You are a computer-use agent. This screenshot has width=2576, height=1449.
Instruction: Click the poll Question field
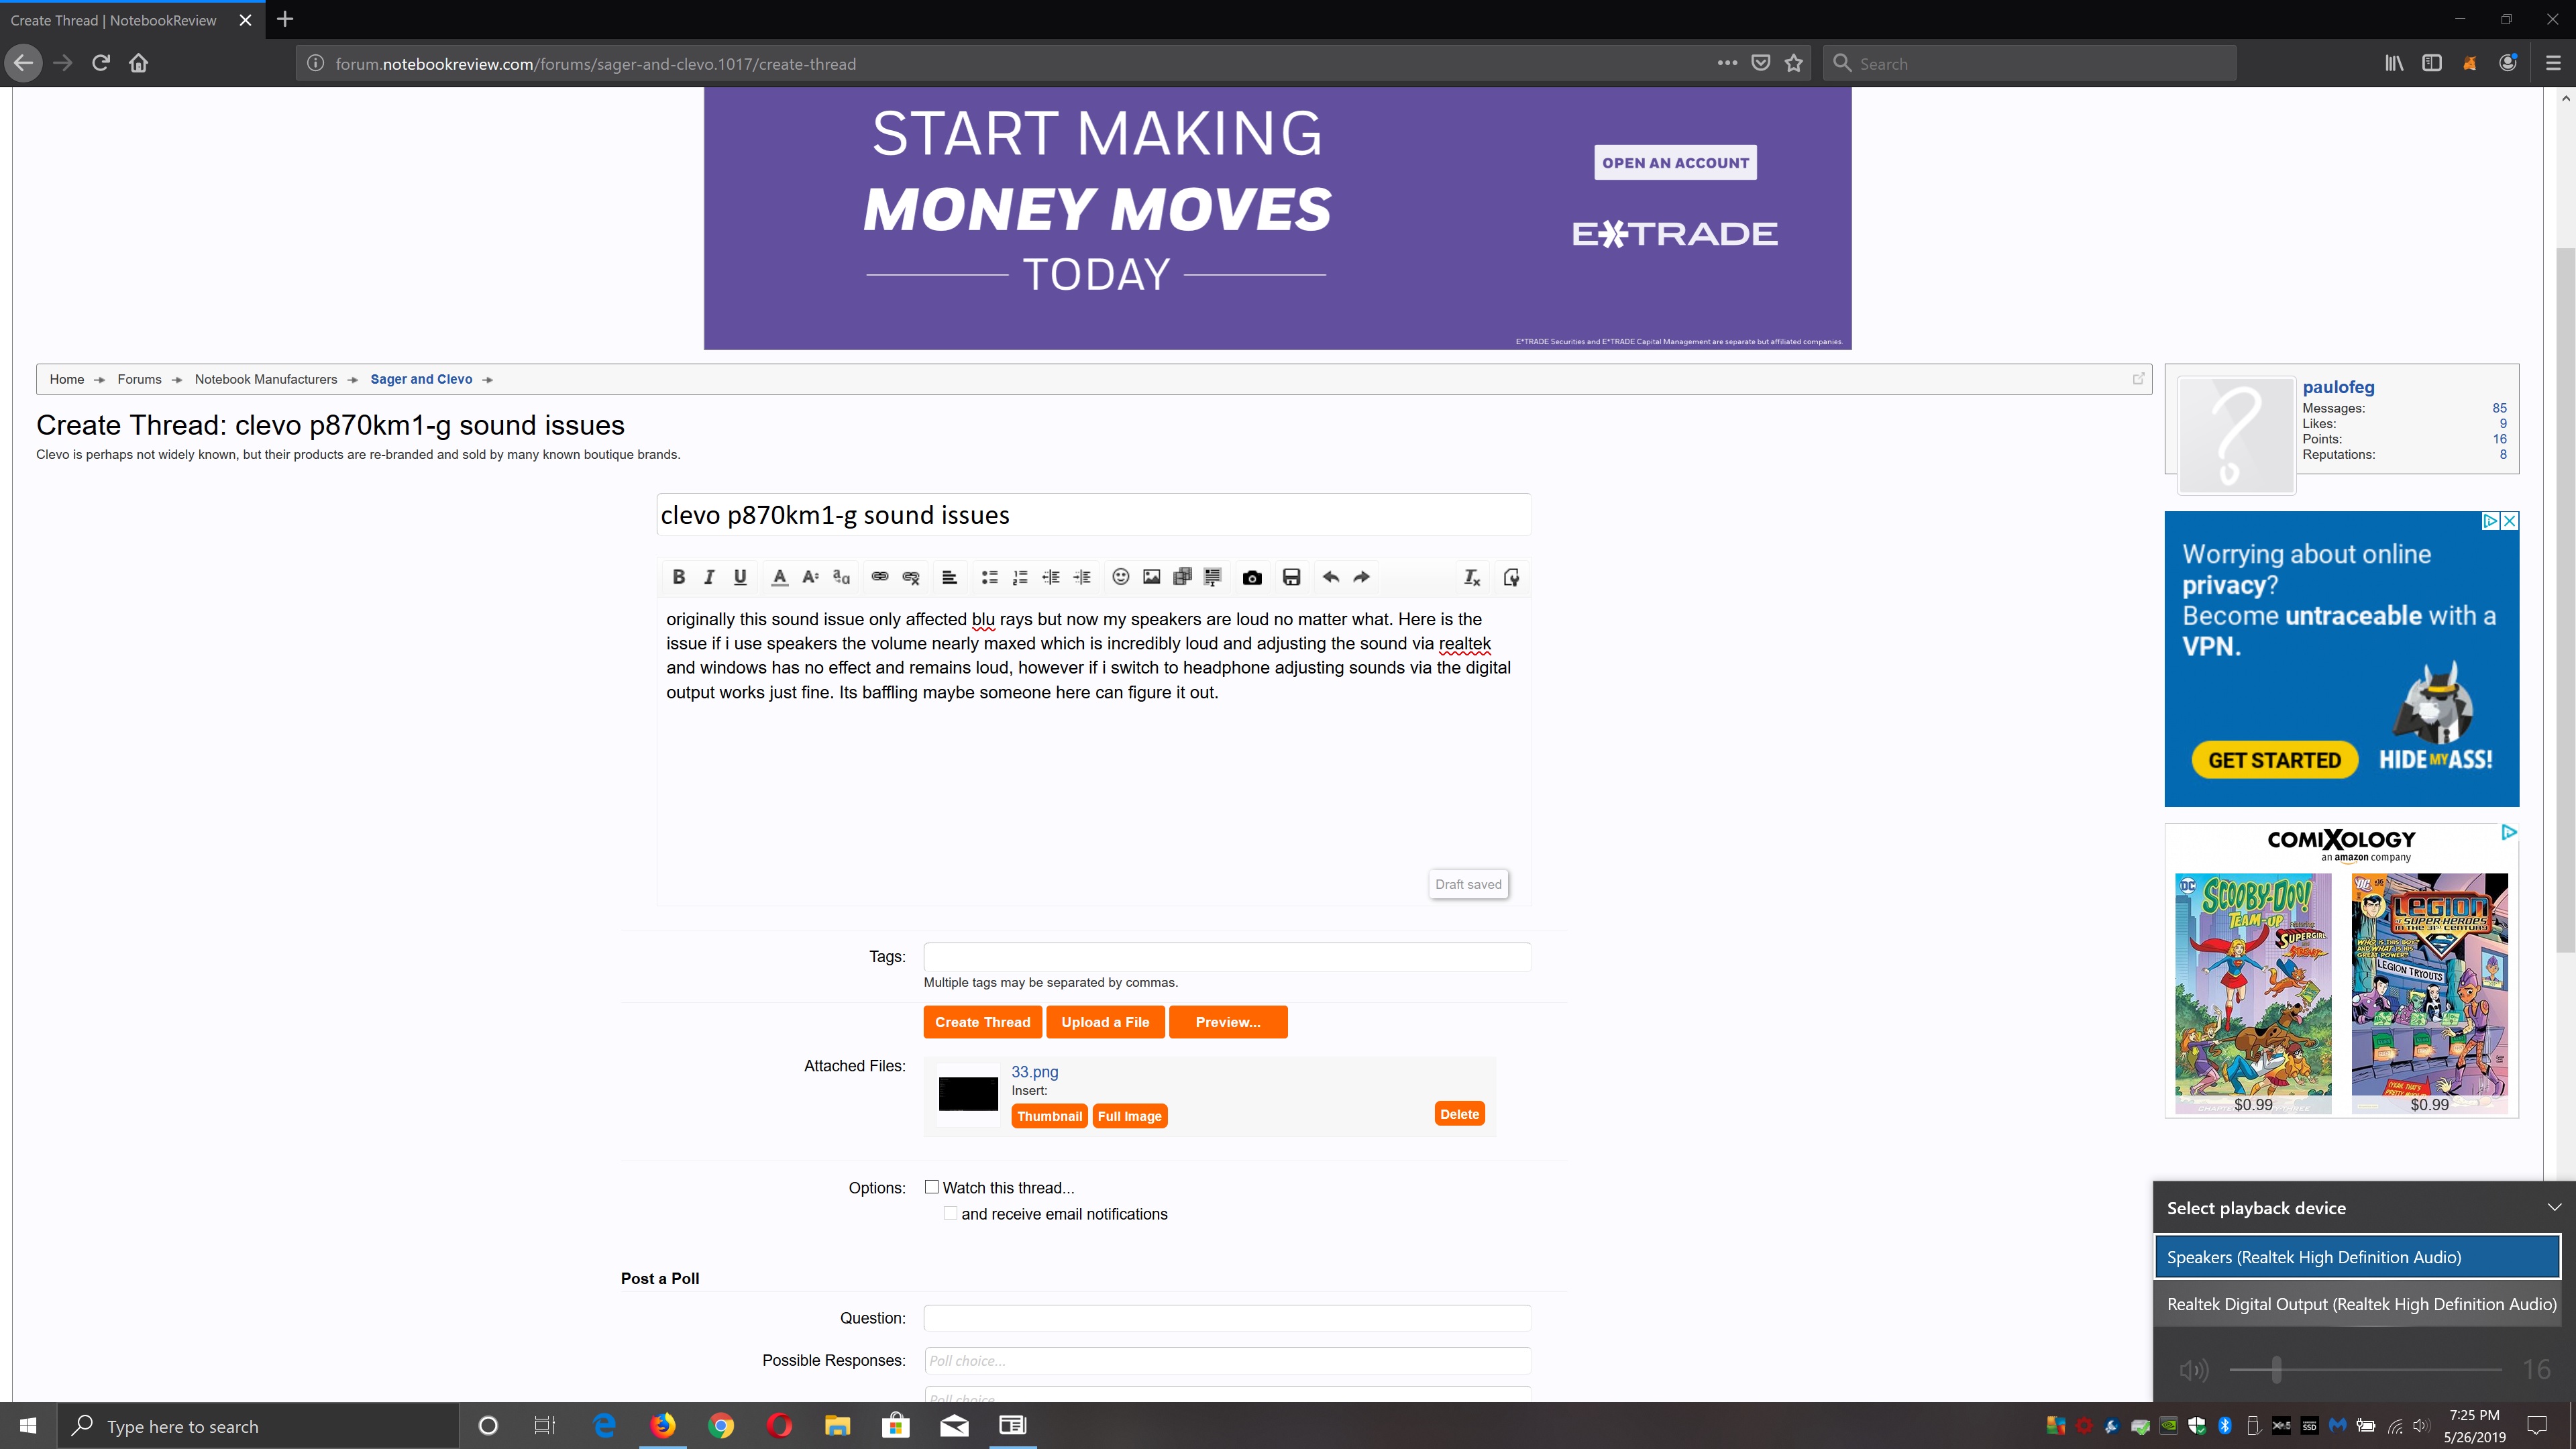click(x=1227, y=1318)
